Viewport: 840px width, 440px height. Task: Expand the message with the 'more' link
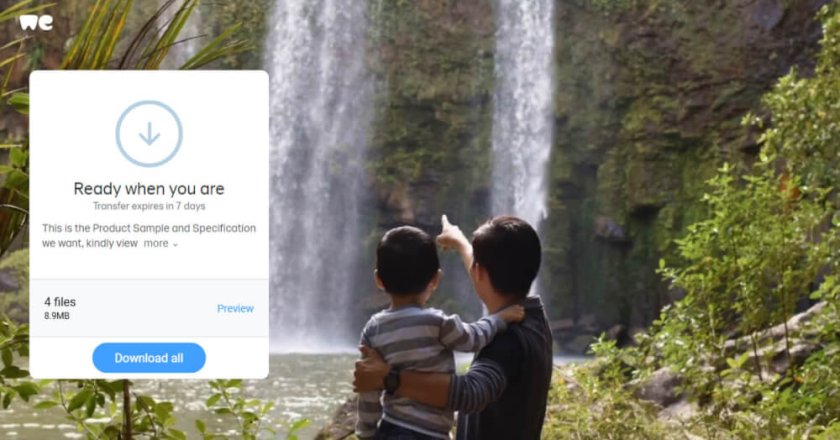point(156,243)
